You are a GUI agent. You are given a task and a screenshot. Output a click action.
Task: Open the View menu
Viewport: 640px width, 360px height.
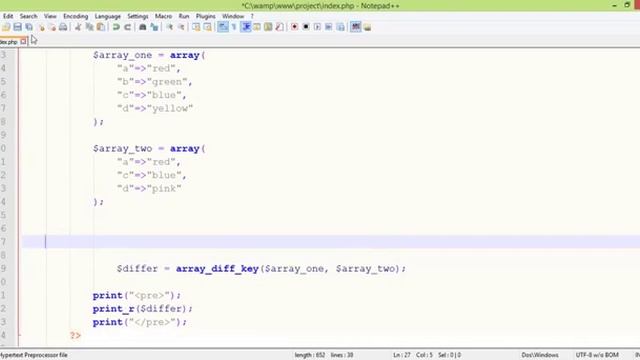coord(50,16)
